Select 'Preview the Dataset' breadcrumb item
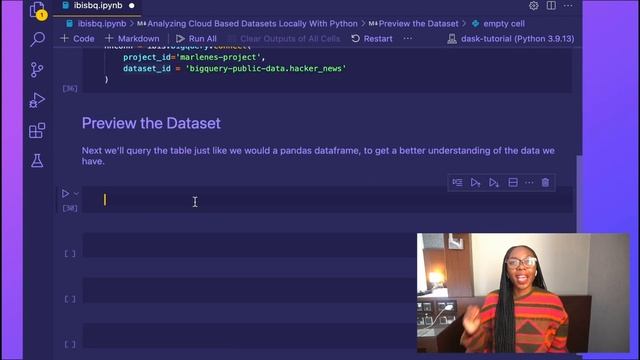This screenshot has height=360, width=640. tap(413, 24)
